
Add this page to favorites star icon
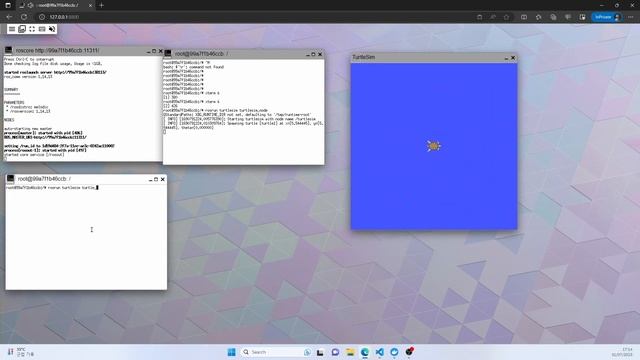(x=507, y=17)
